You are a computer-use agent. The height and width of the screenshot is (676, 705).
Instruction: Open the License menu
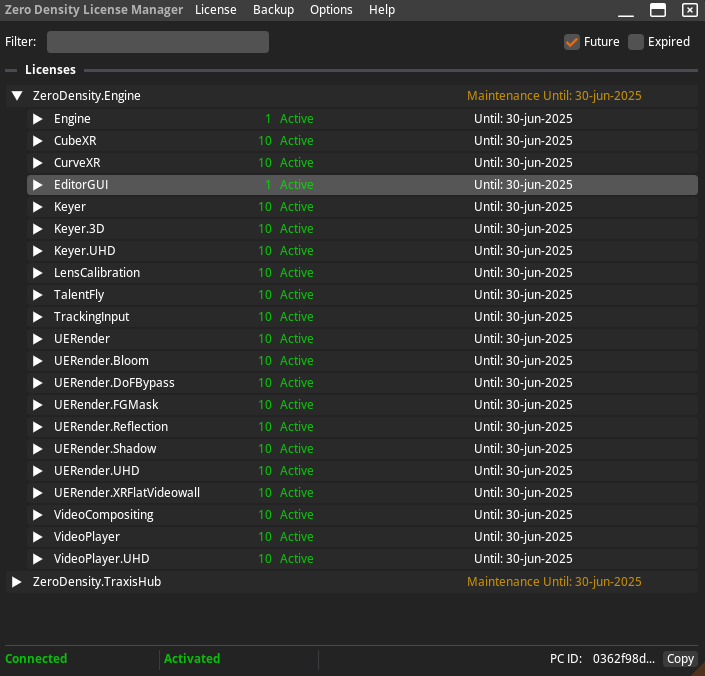click(x=215, y=10)
